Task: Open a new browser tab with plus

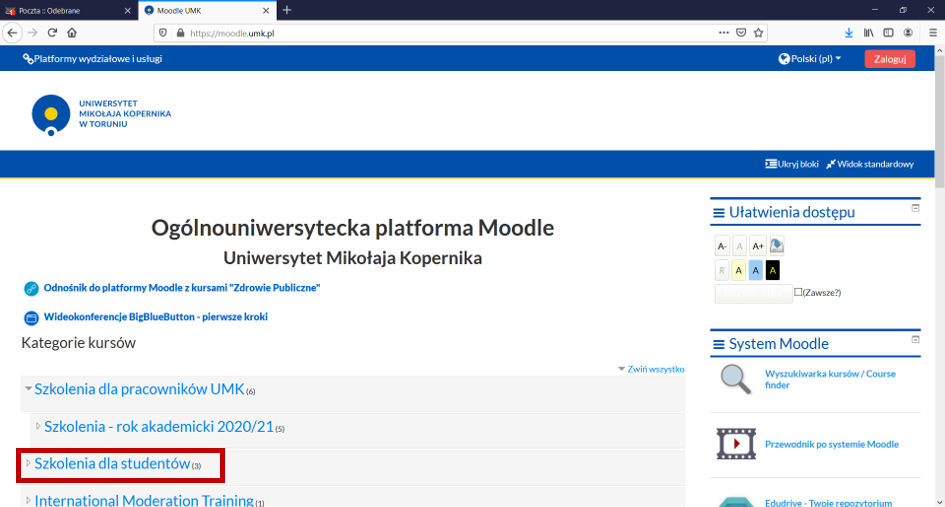Action: coord(287,10)
